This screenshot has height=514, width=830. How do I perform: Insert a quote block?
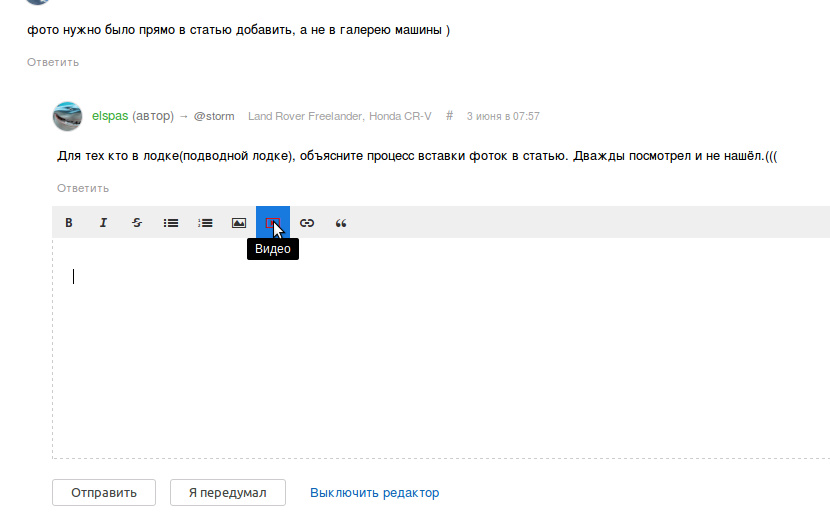coord(341,223)
